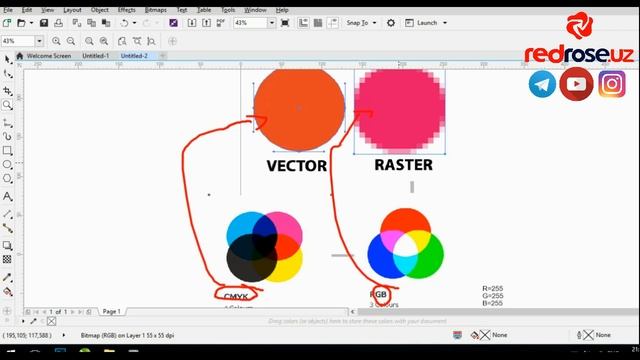Switch to the Welcome Screen tab
This screenshot has width=640, height=360.
(49, 56)
